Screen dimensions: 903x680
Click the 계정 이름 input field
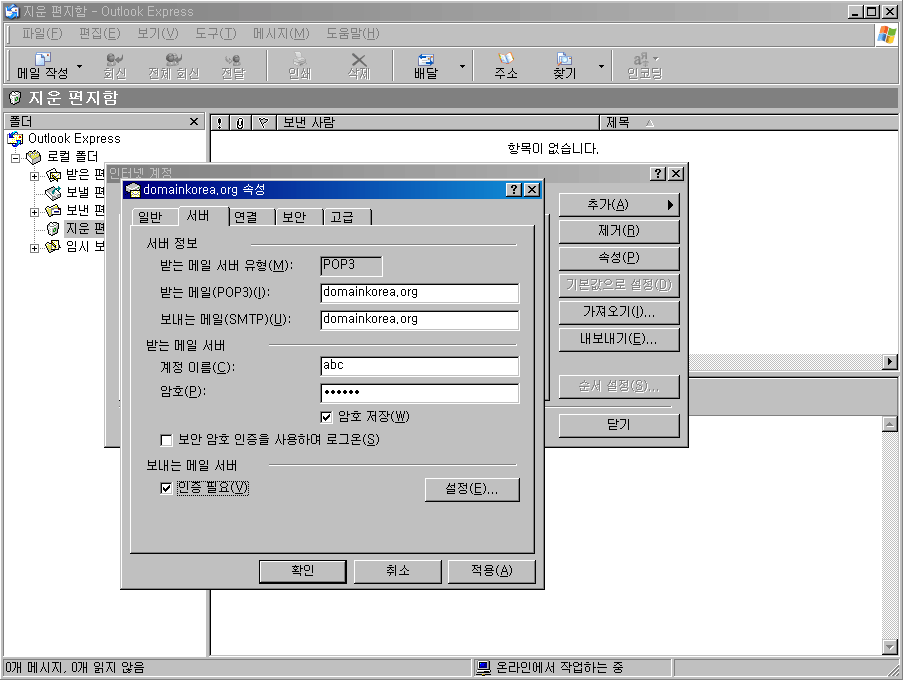click(419, 366)
